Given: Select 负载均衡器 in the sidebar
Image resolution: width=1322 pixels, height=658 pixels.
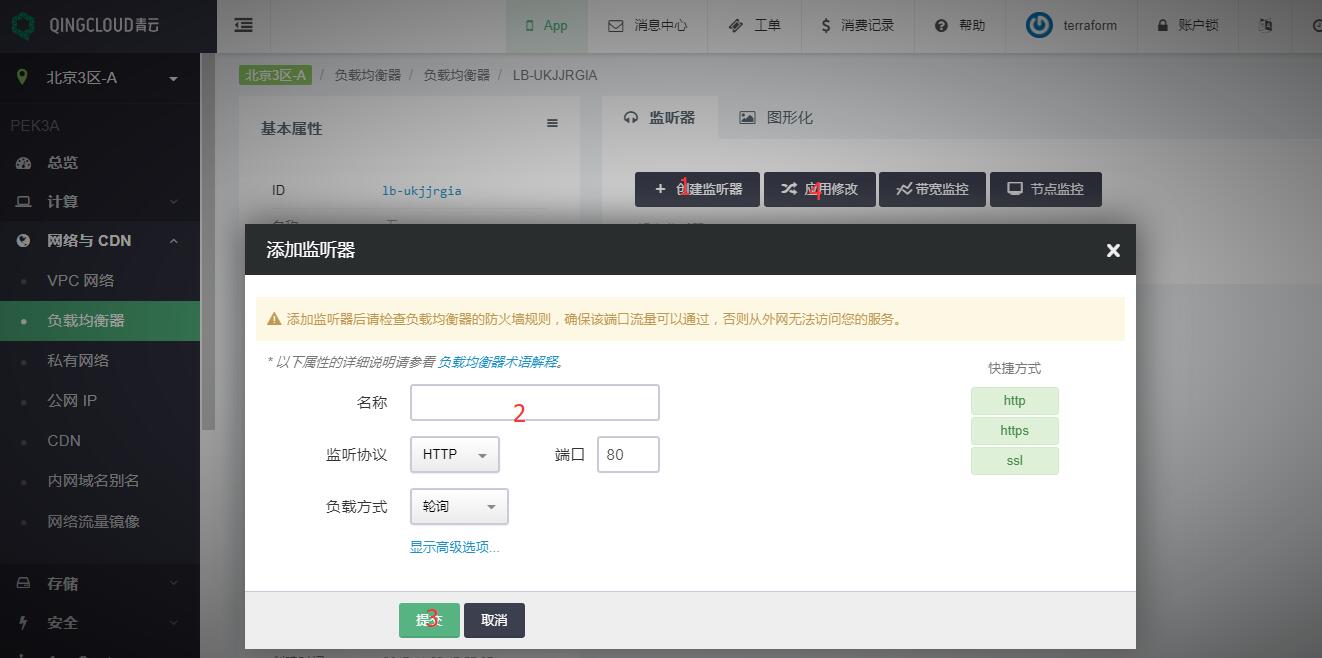Looking at the screenshot, I should pyautogui.click(x=86, y=321).
